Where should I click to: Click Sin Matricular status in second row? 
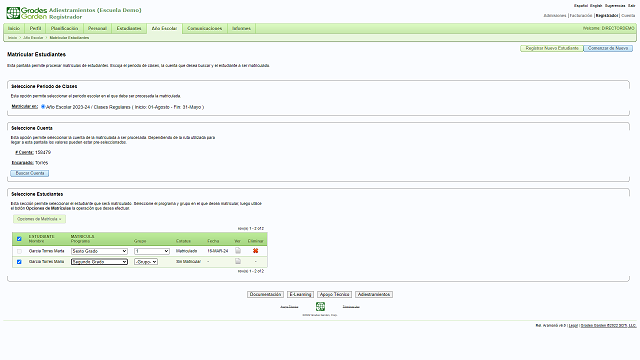tap(188, 262)
